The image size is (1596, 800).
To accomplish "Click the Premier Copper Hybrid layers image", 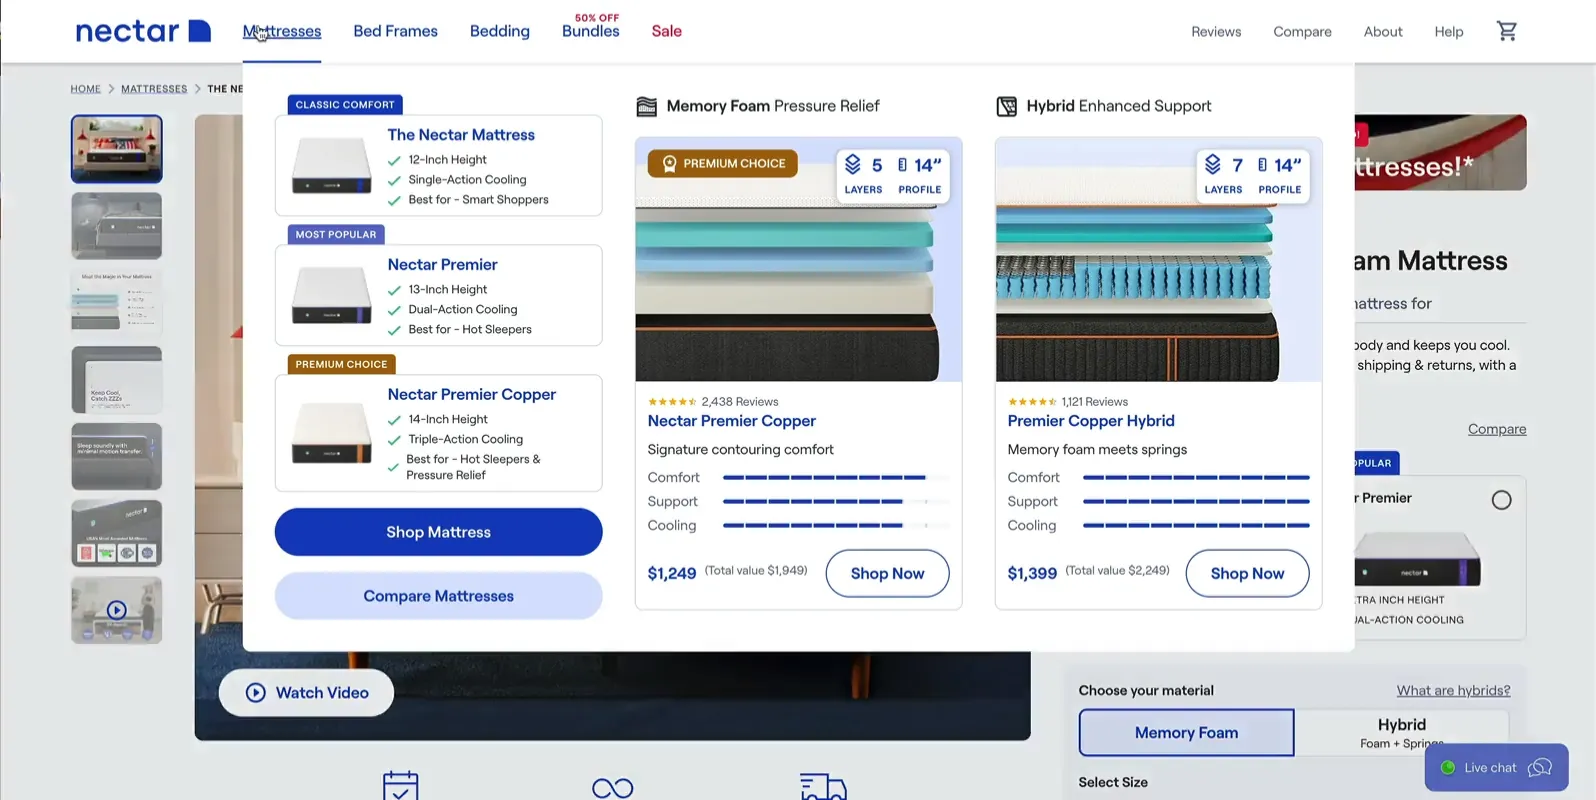I will click(1158, 259).
